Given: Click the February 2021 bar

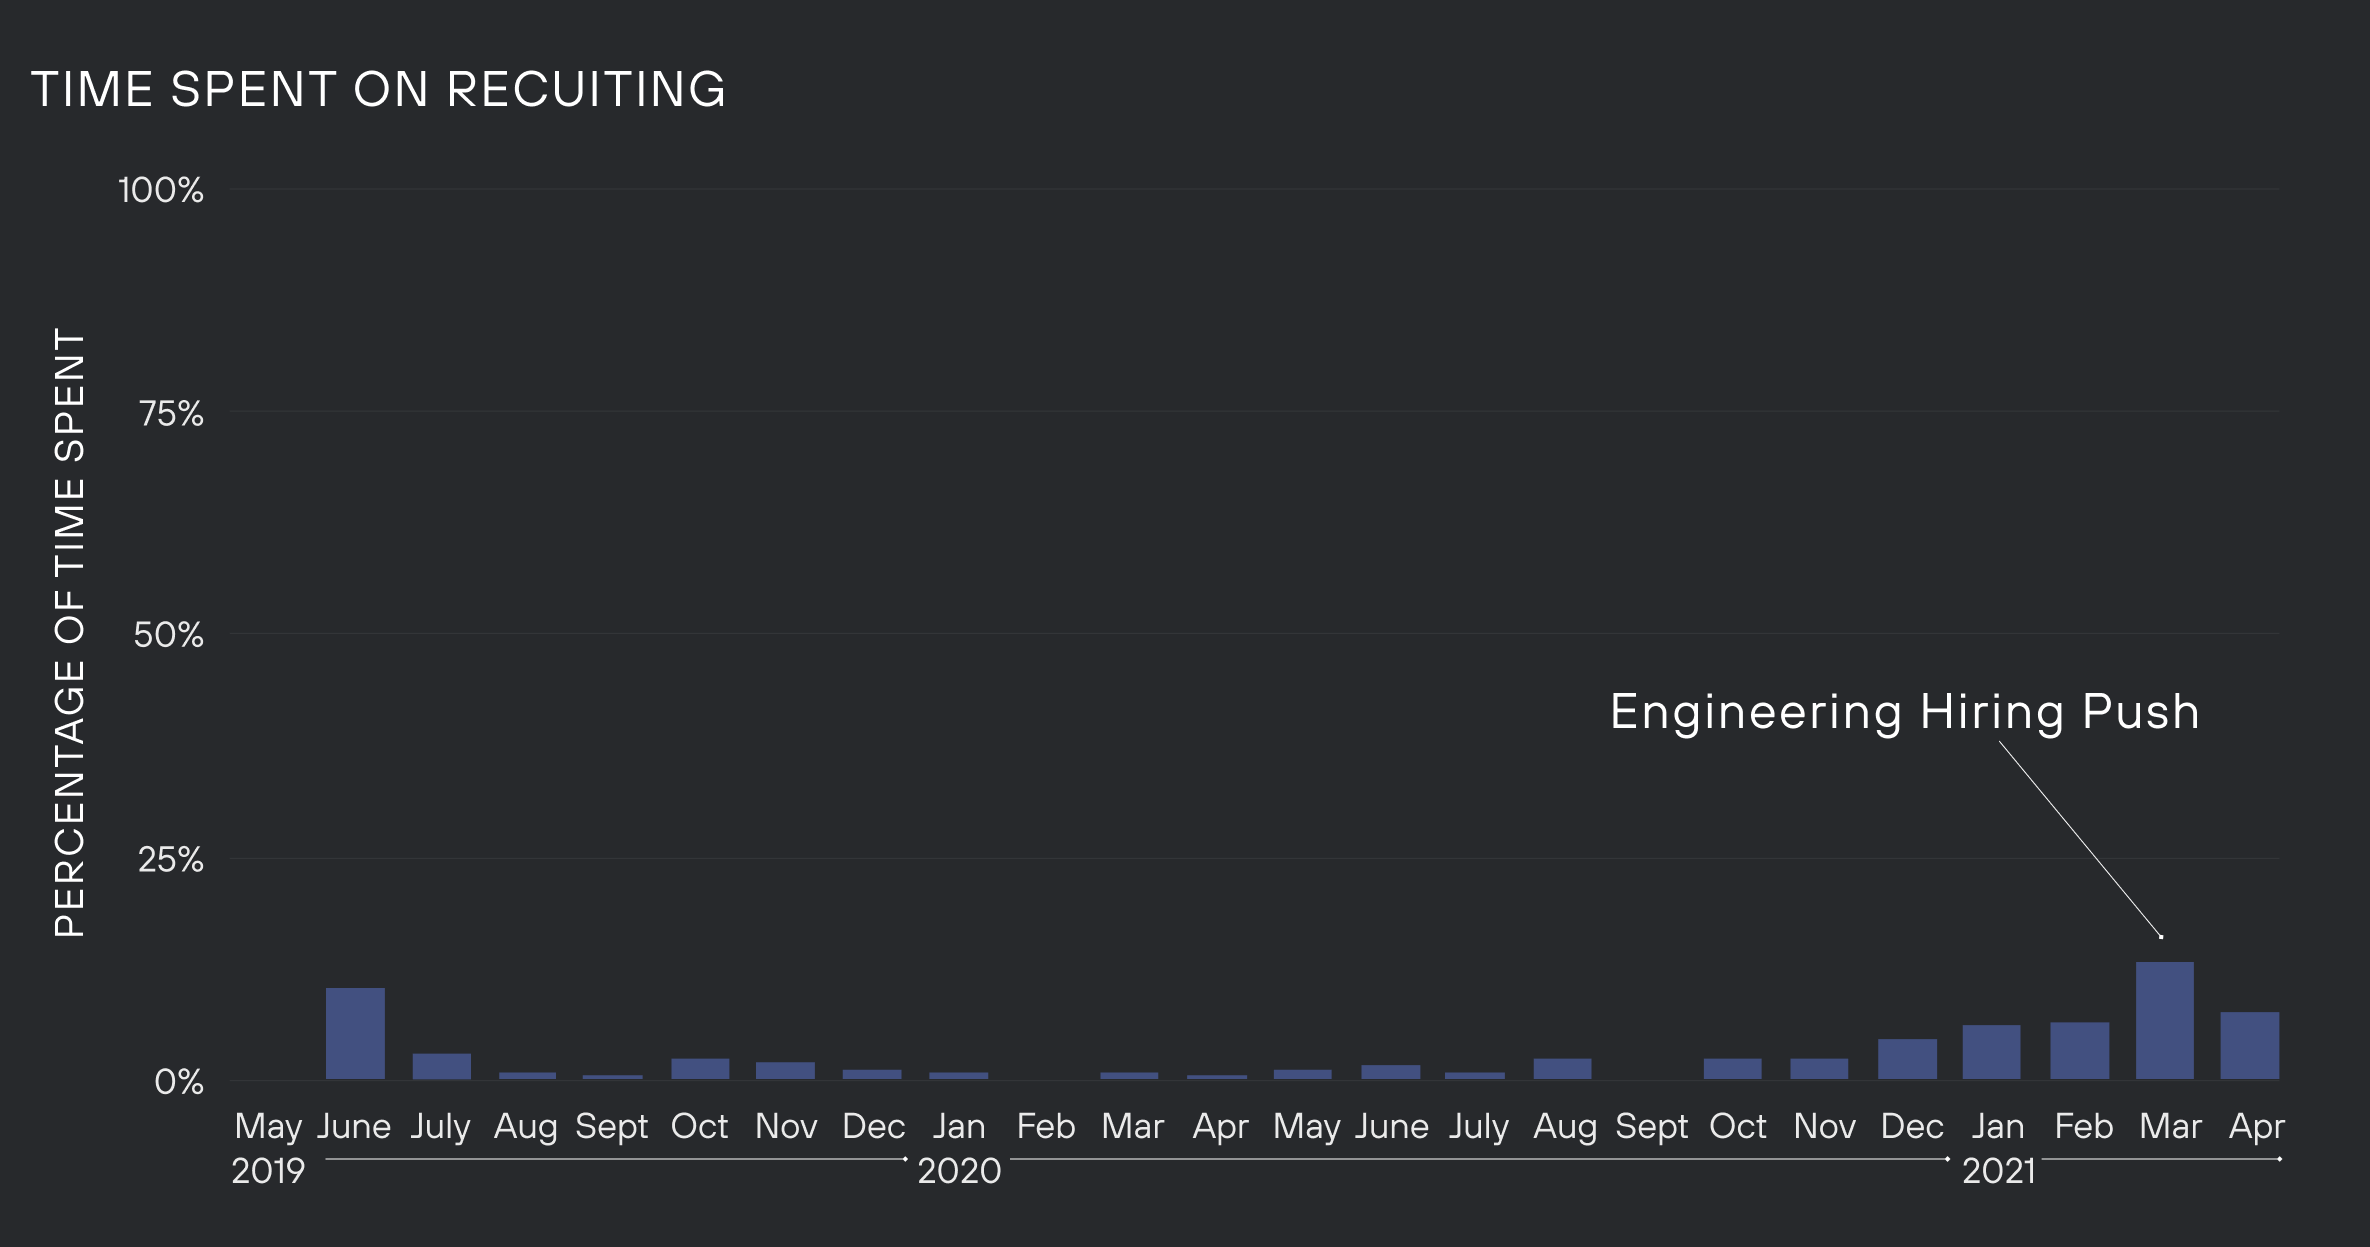Looking at the screenshot, I should click(2079, 1051).
